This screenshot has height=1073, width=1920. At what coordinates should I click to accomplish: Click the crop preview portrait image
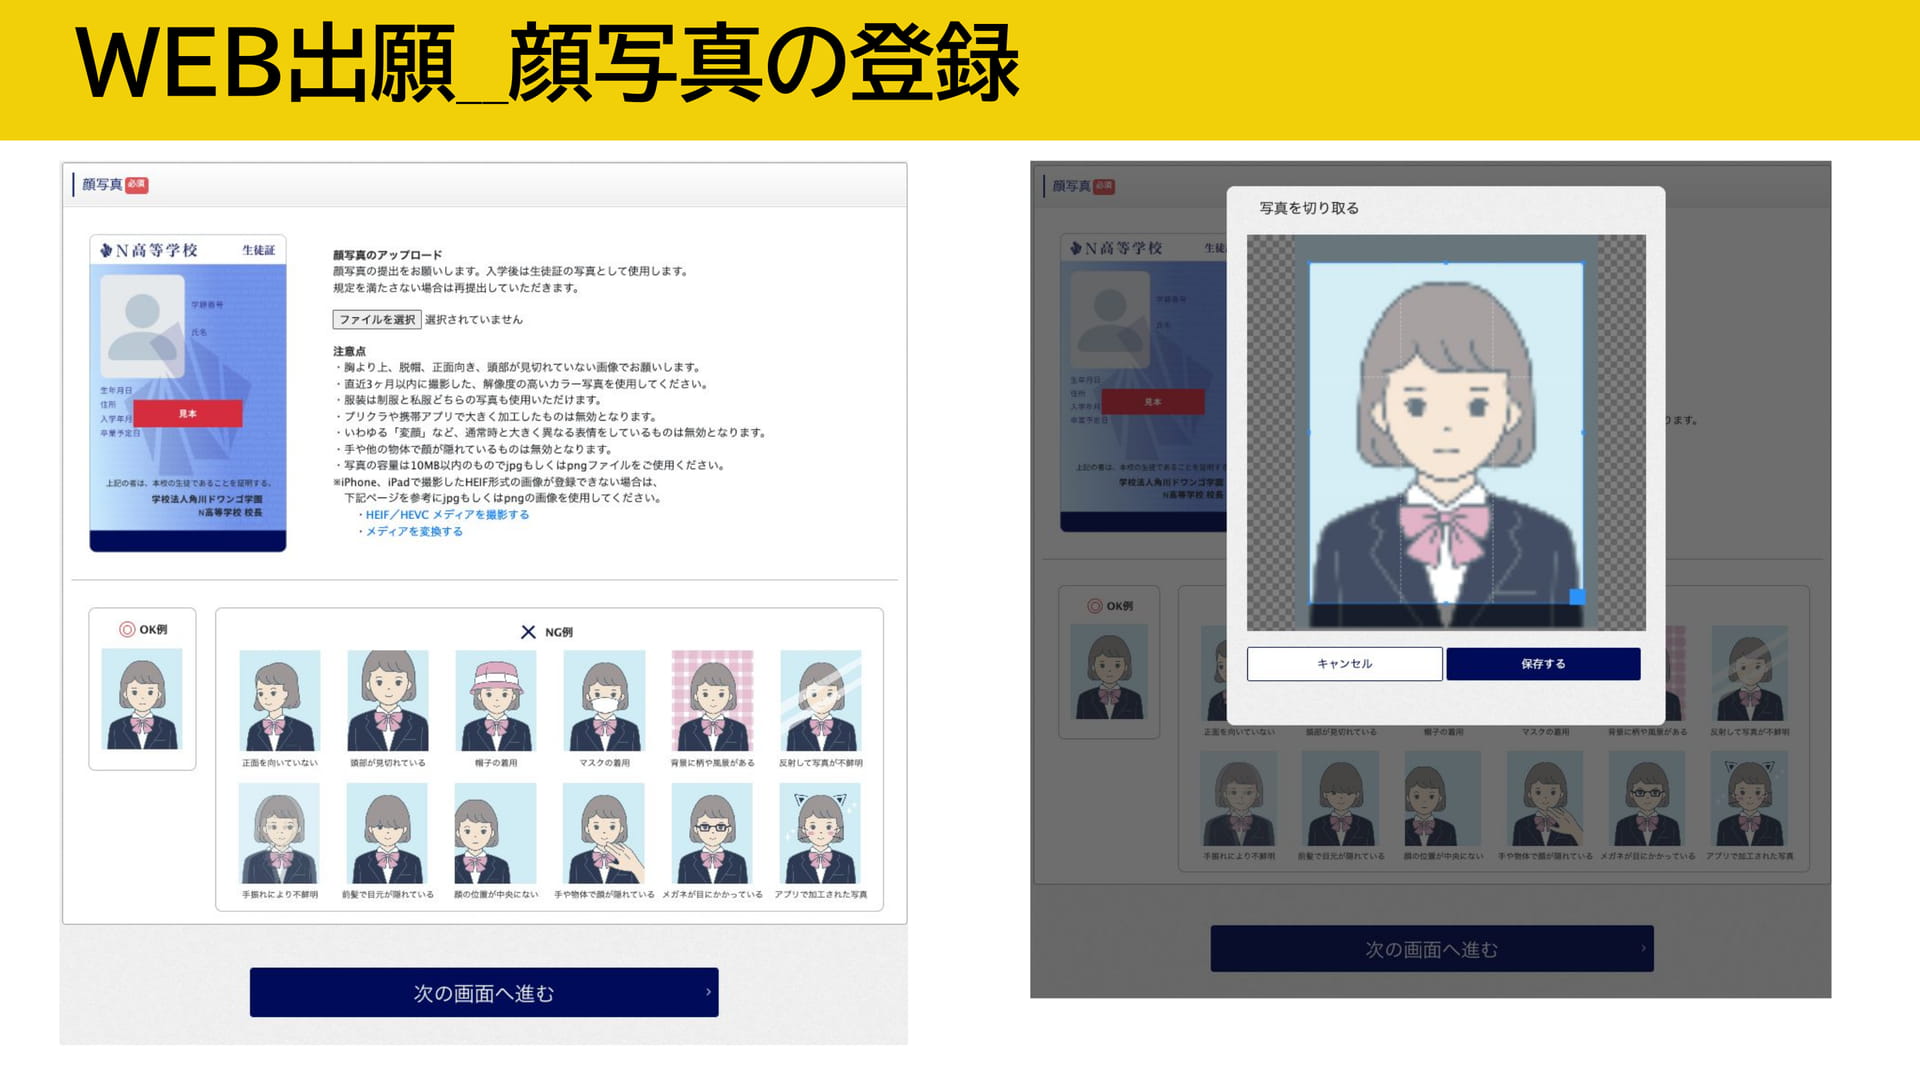pyautogui.click(x=1446, y=433)
